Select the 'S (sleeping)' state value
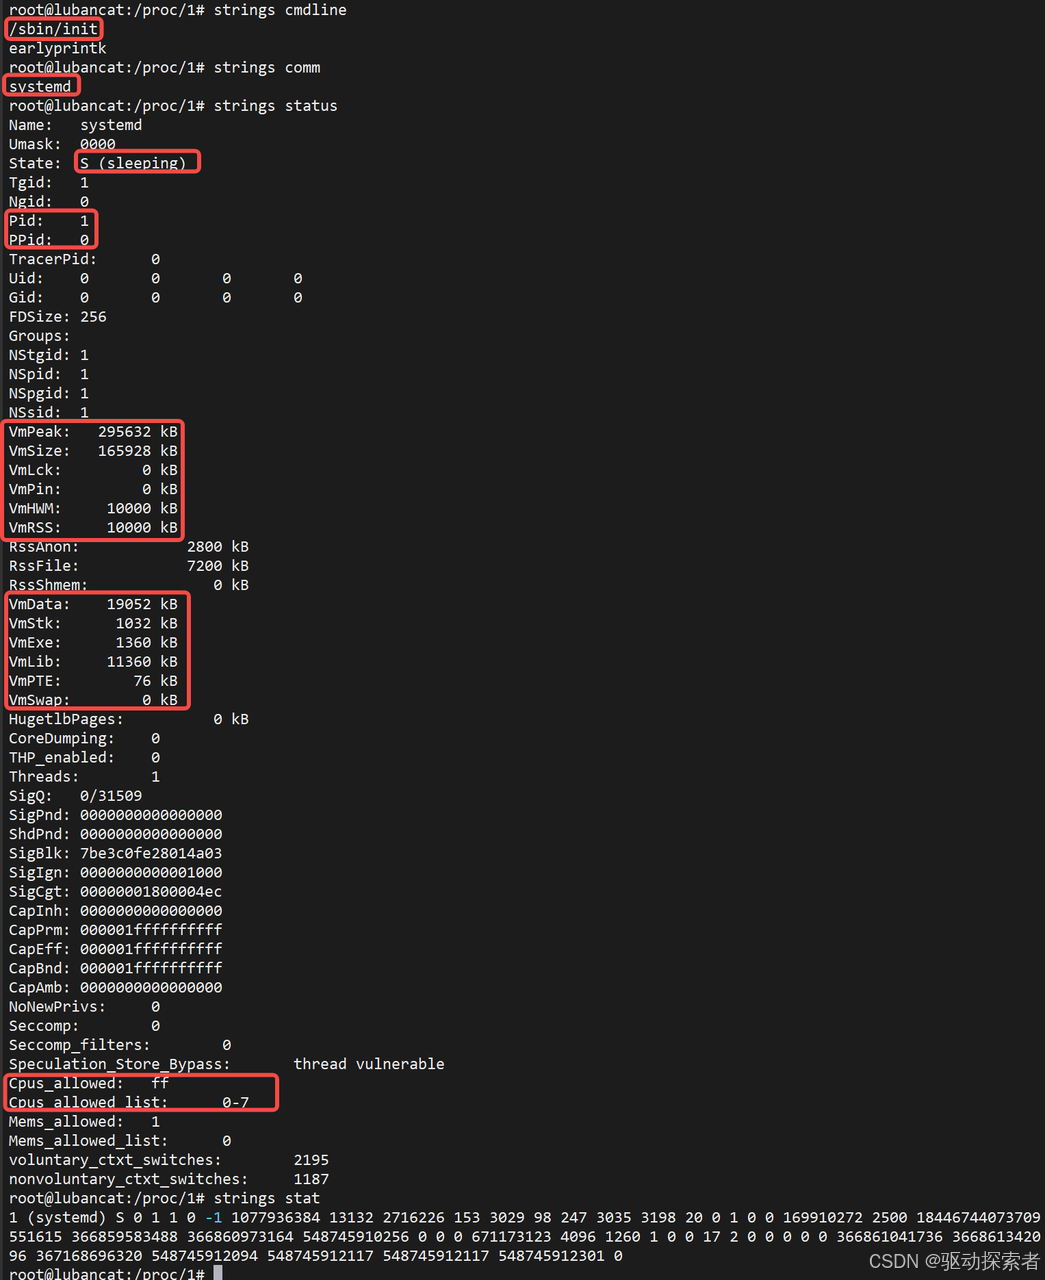 [x=133, y=163]
